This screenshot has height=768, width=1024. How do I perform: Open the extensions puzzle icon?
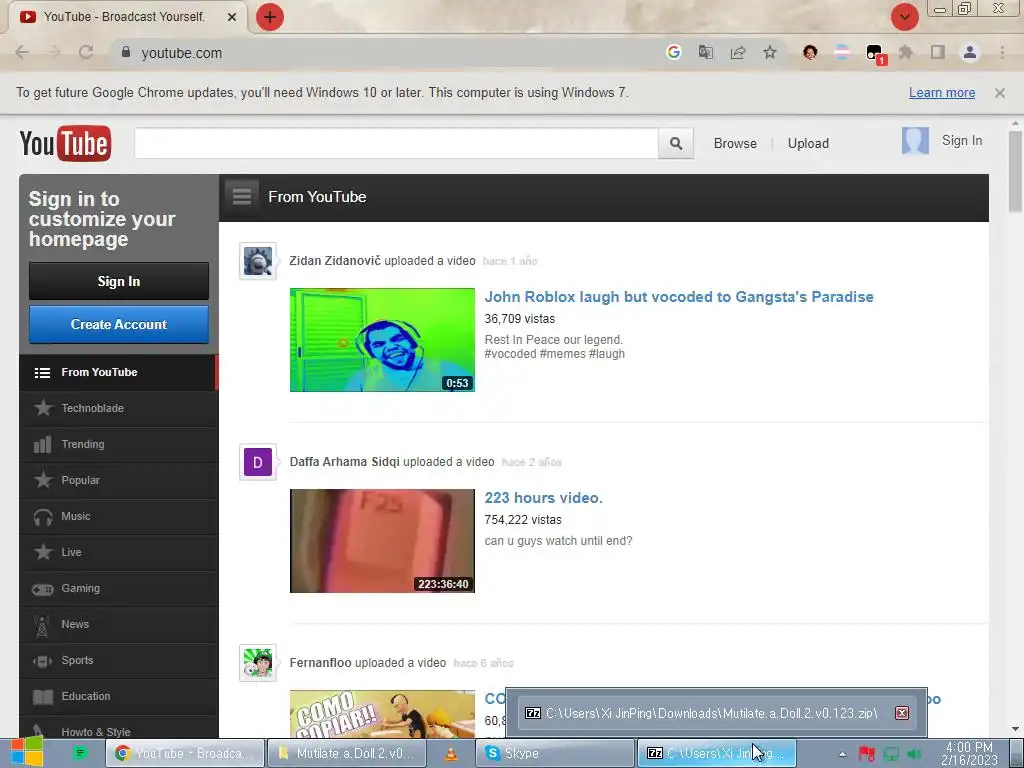906,52
